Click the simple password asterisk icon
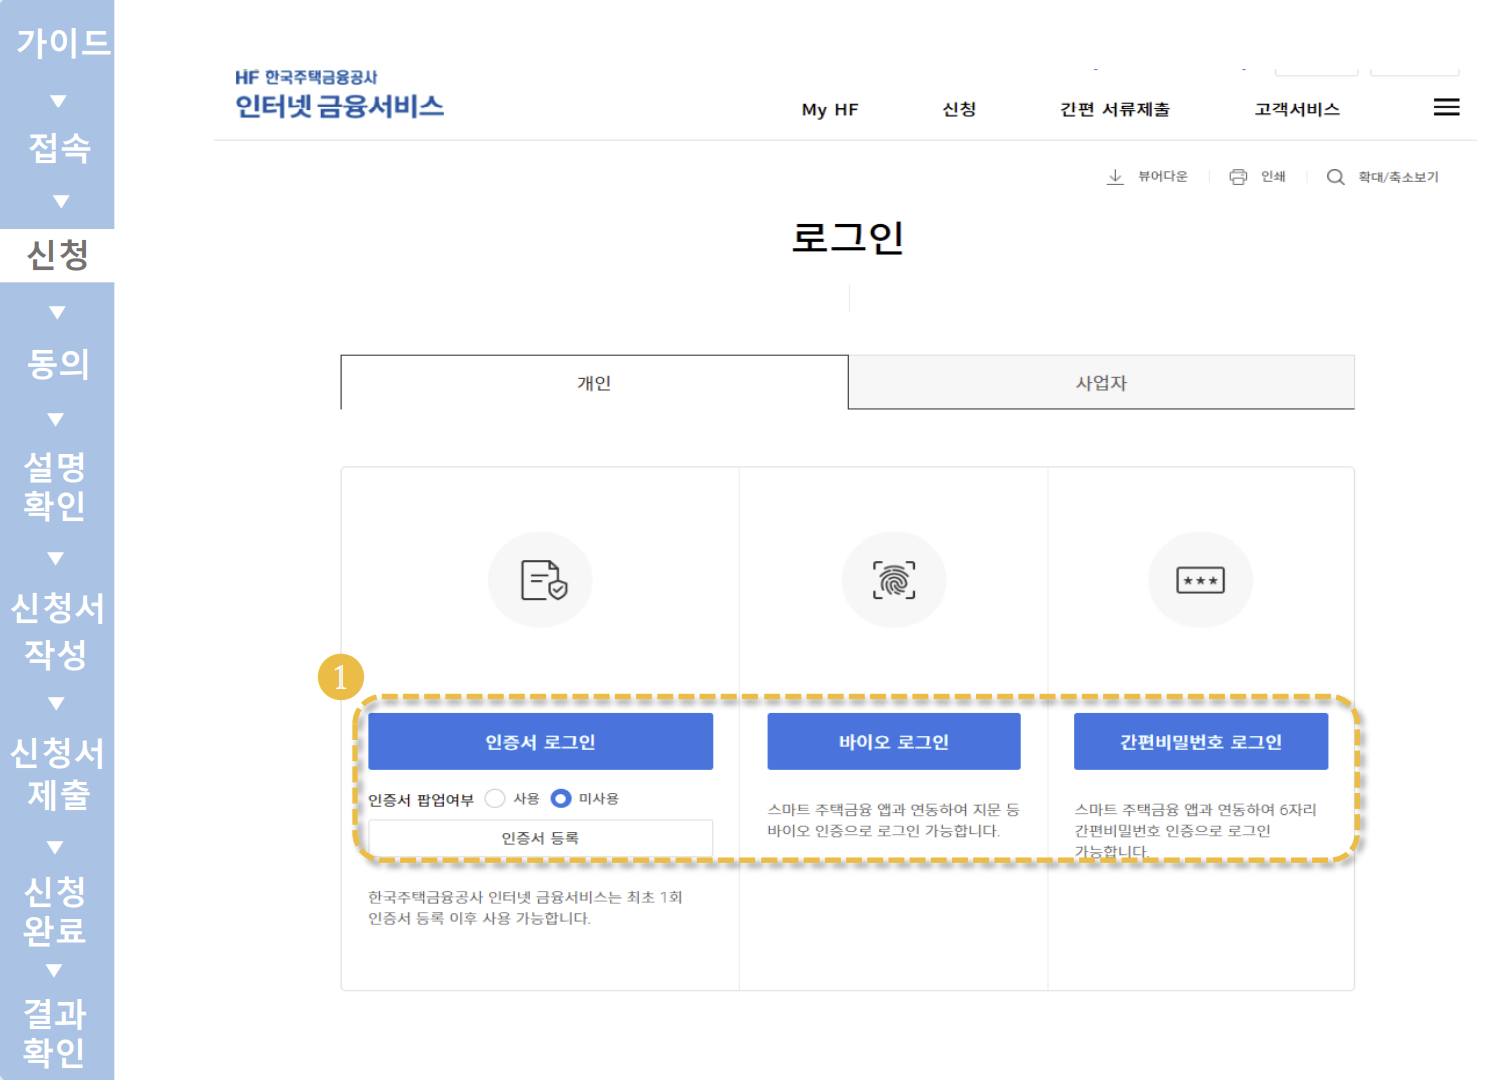 (1200, 580)
